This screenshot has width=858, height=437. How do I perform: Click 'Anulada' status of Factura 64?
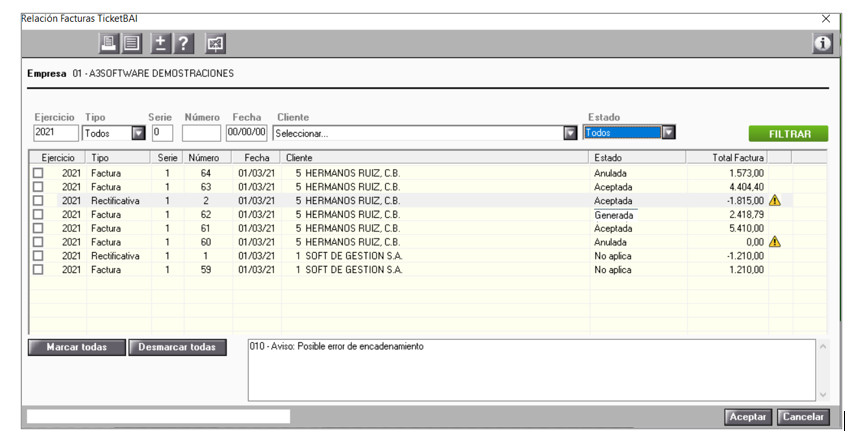[x=611, y=173]
